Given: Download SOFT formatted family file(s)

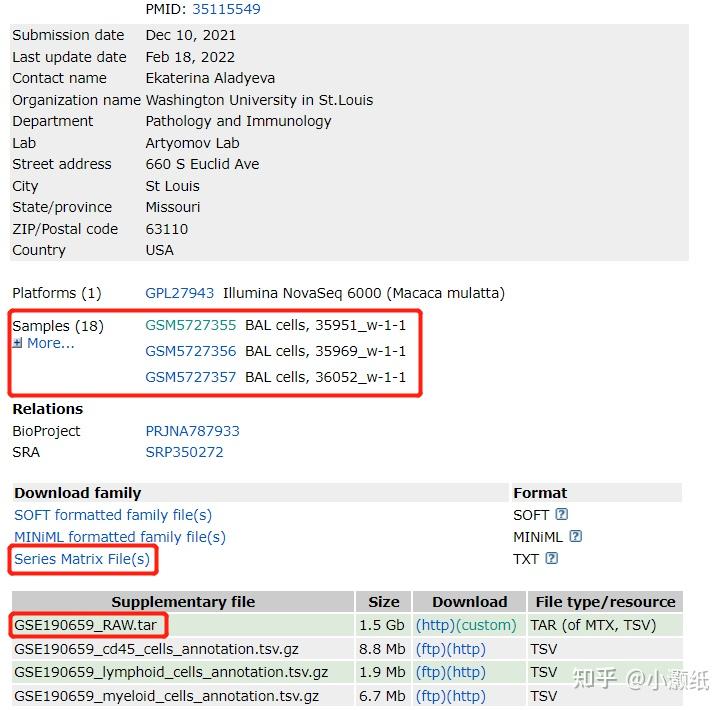Looking at the screenshot, I should pyautogui.click(x=113, y=515).
